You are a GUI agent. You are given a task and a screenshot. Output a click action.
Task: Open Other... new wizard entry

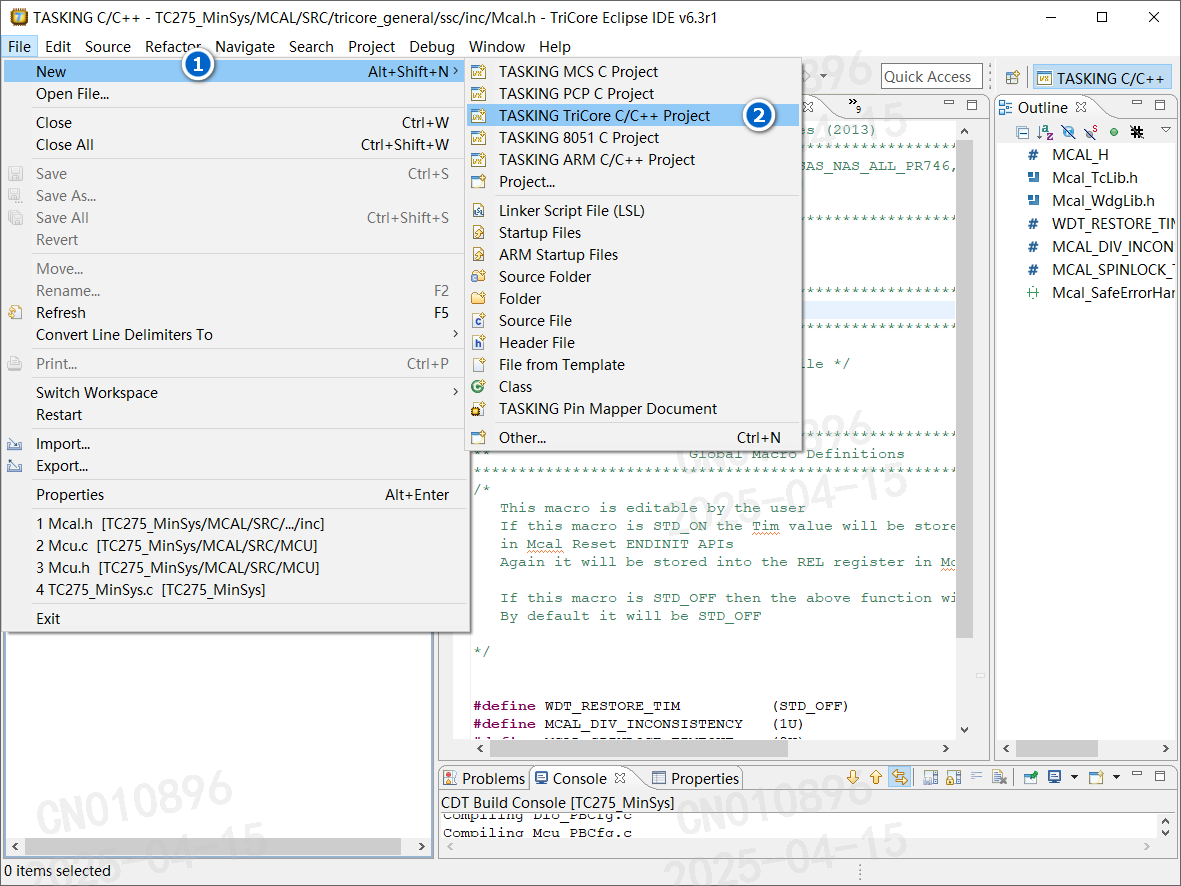tap(632, 437)
